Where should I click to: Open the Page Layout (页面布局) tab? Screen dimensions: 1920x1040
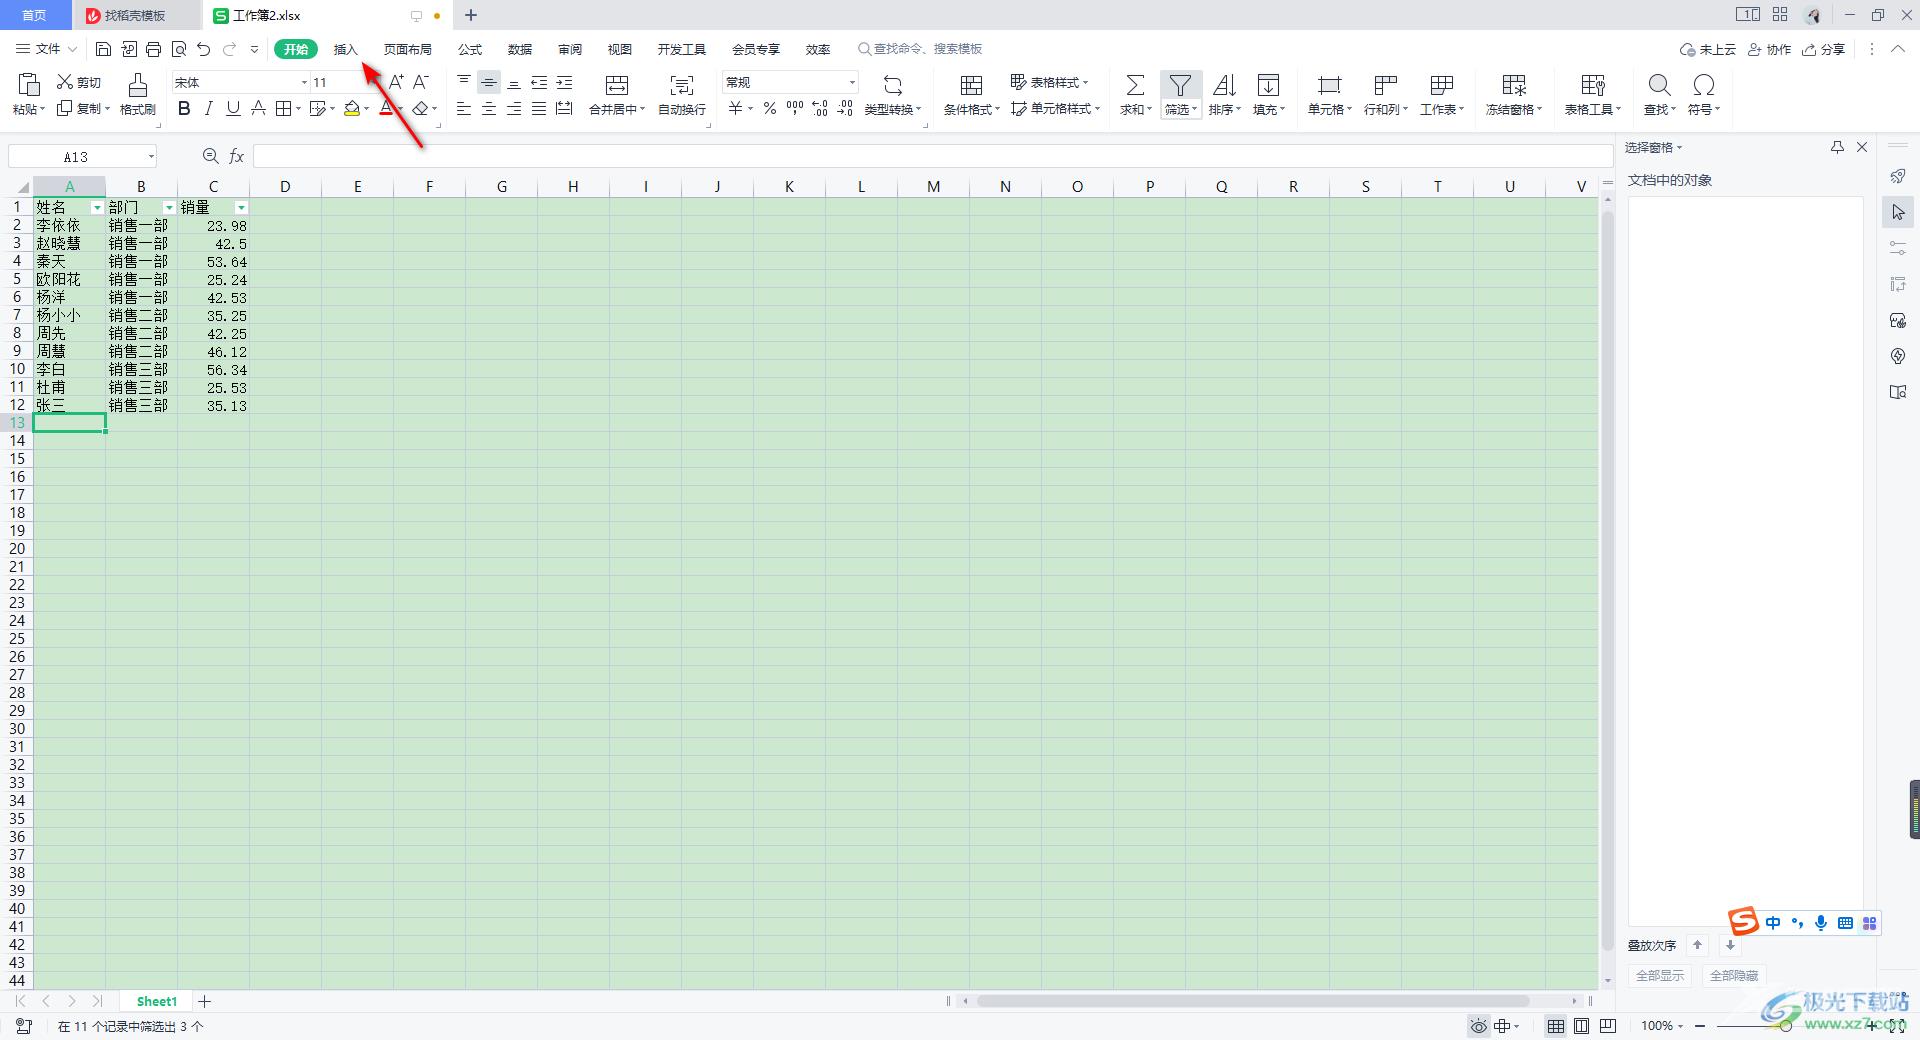tap(408, 49)
